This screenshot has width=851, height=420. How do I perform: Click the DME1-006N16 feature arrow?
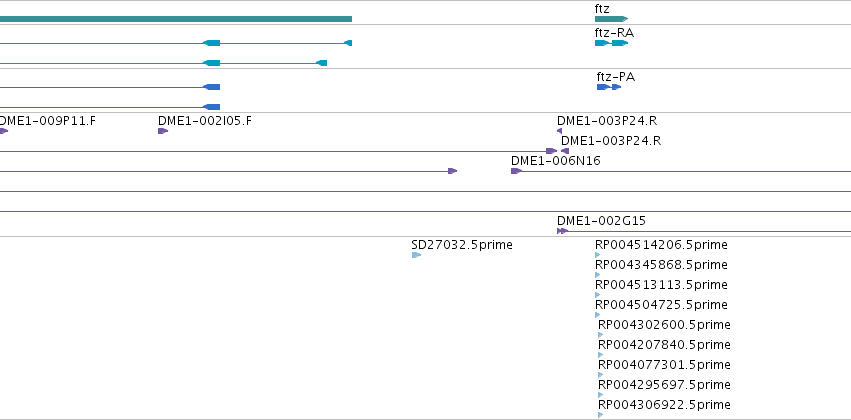(516, 171)
